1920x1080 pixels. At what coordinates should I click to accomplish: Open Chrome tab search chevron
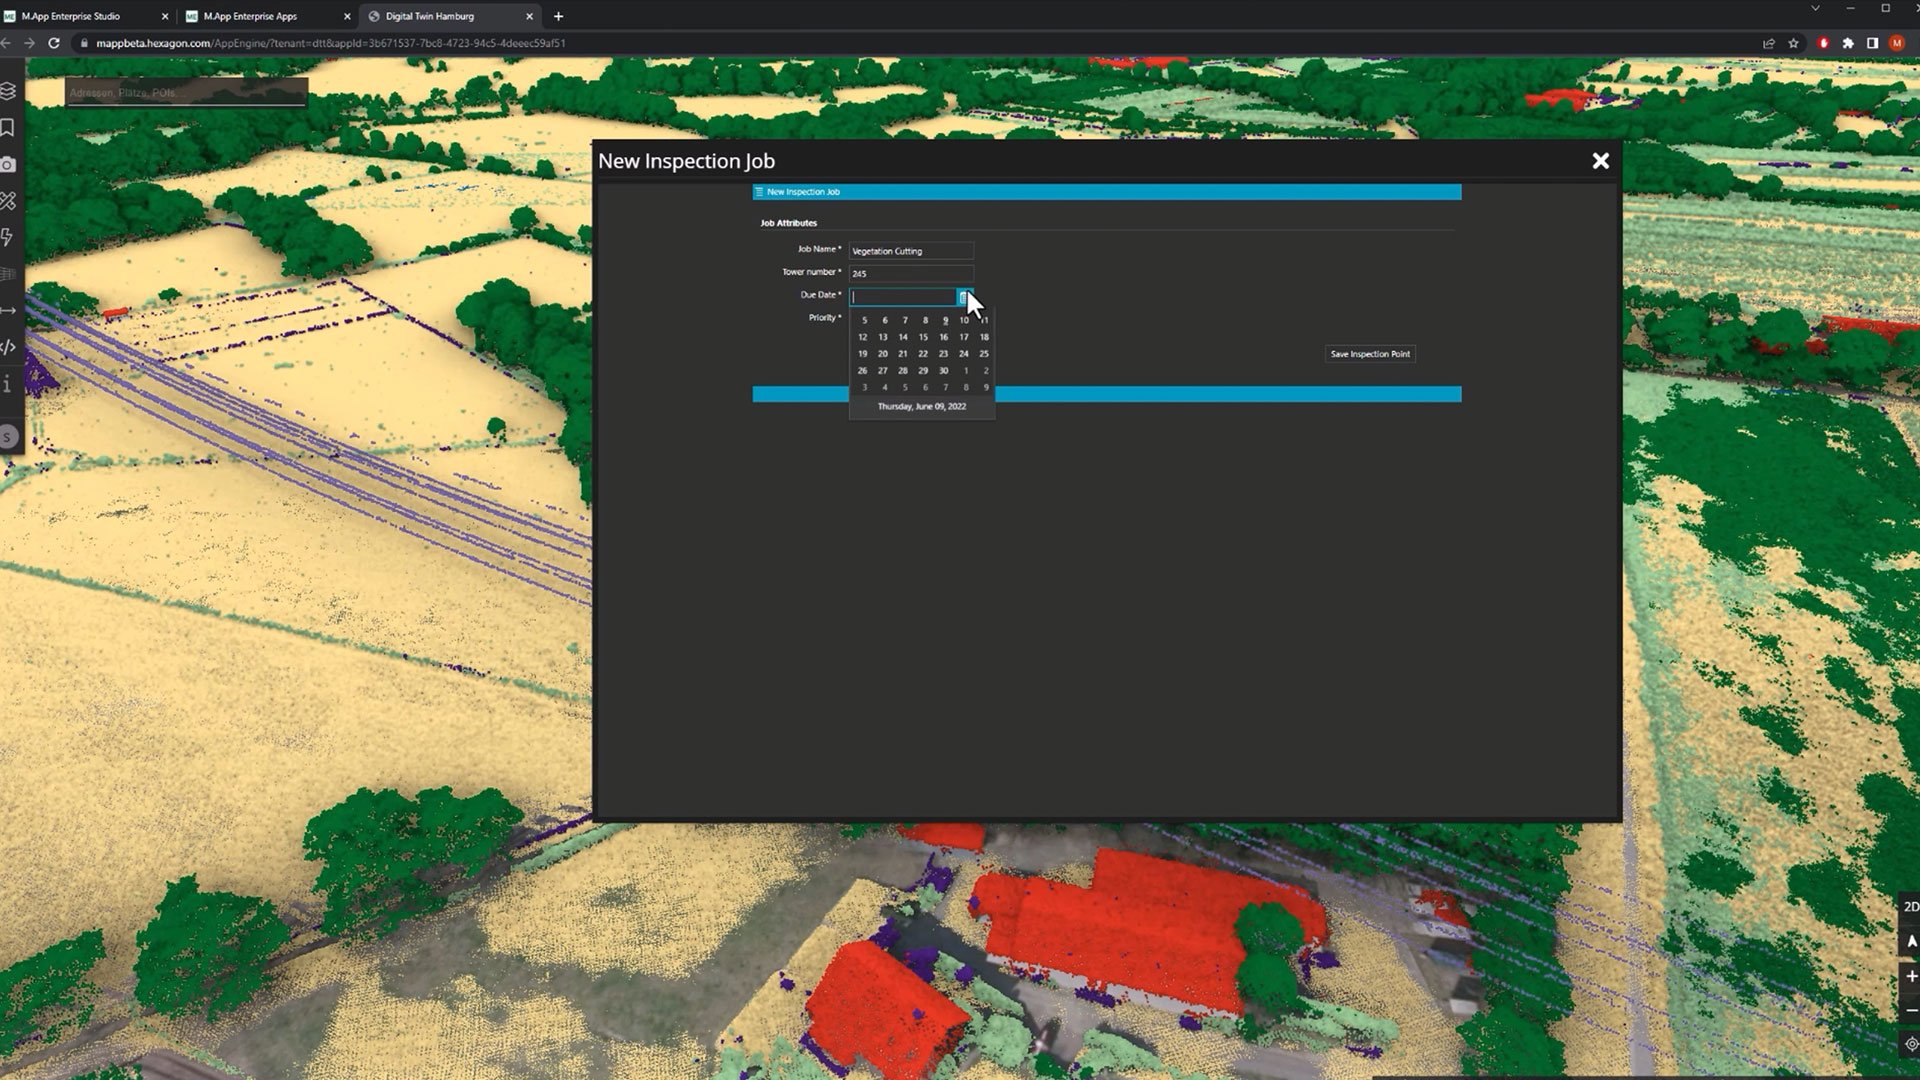pyautogui.click(x=1815, y=8)
